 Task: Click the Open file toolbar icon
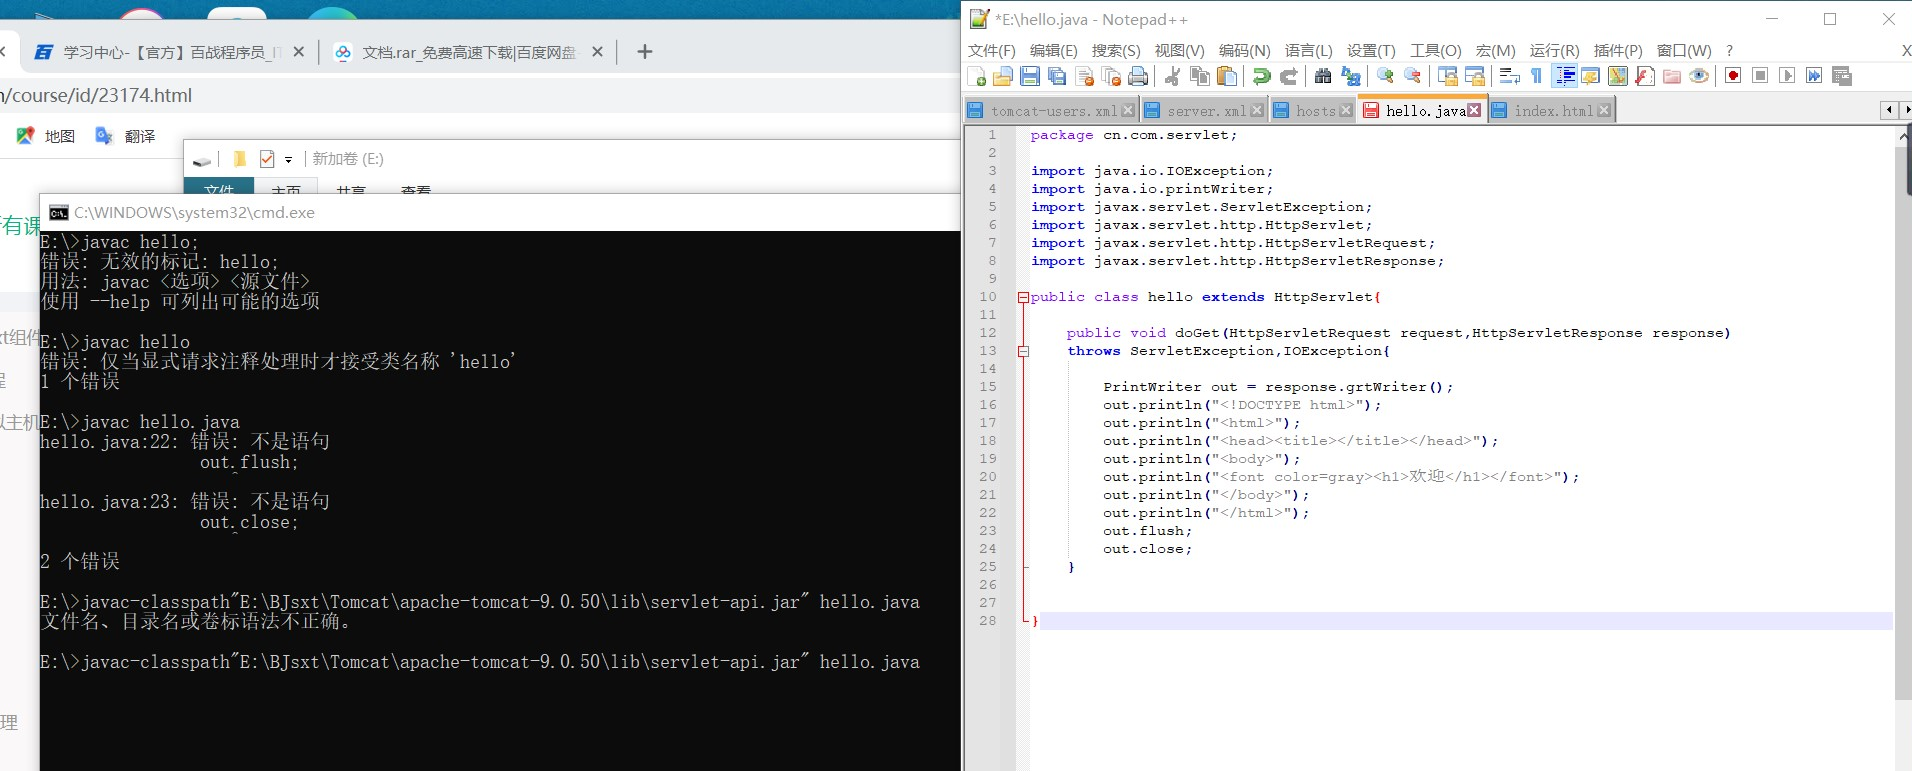click(1003, 76)
